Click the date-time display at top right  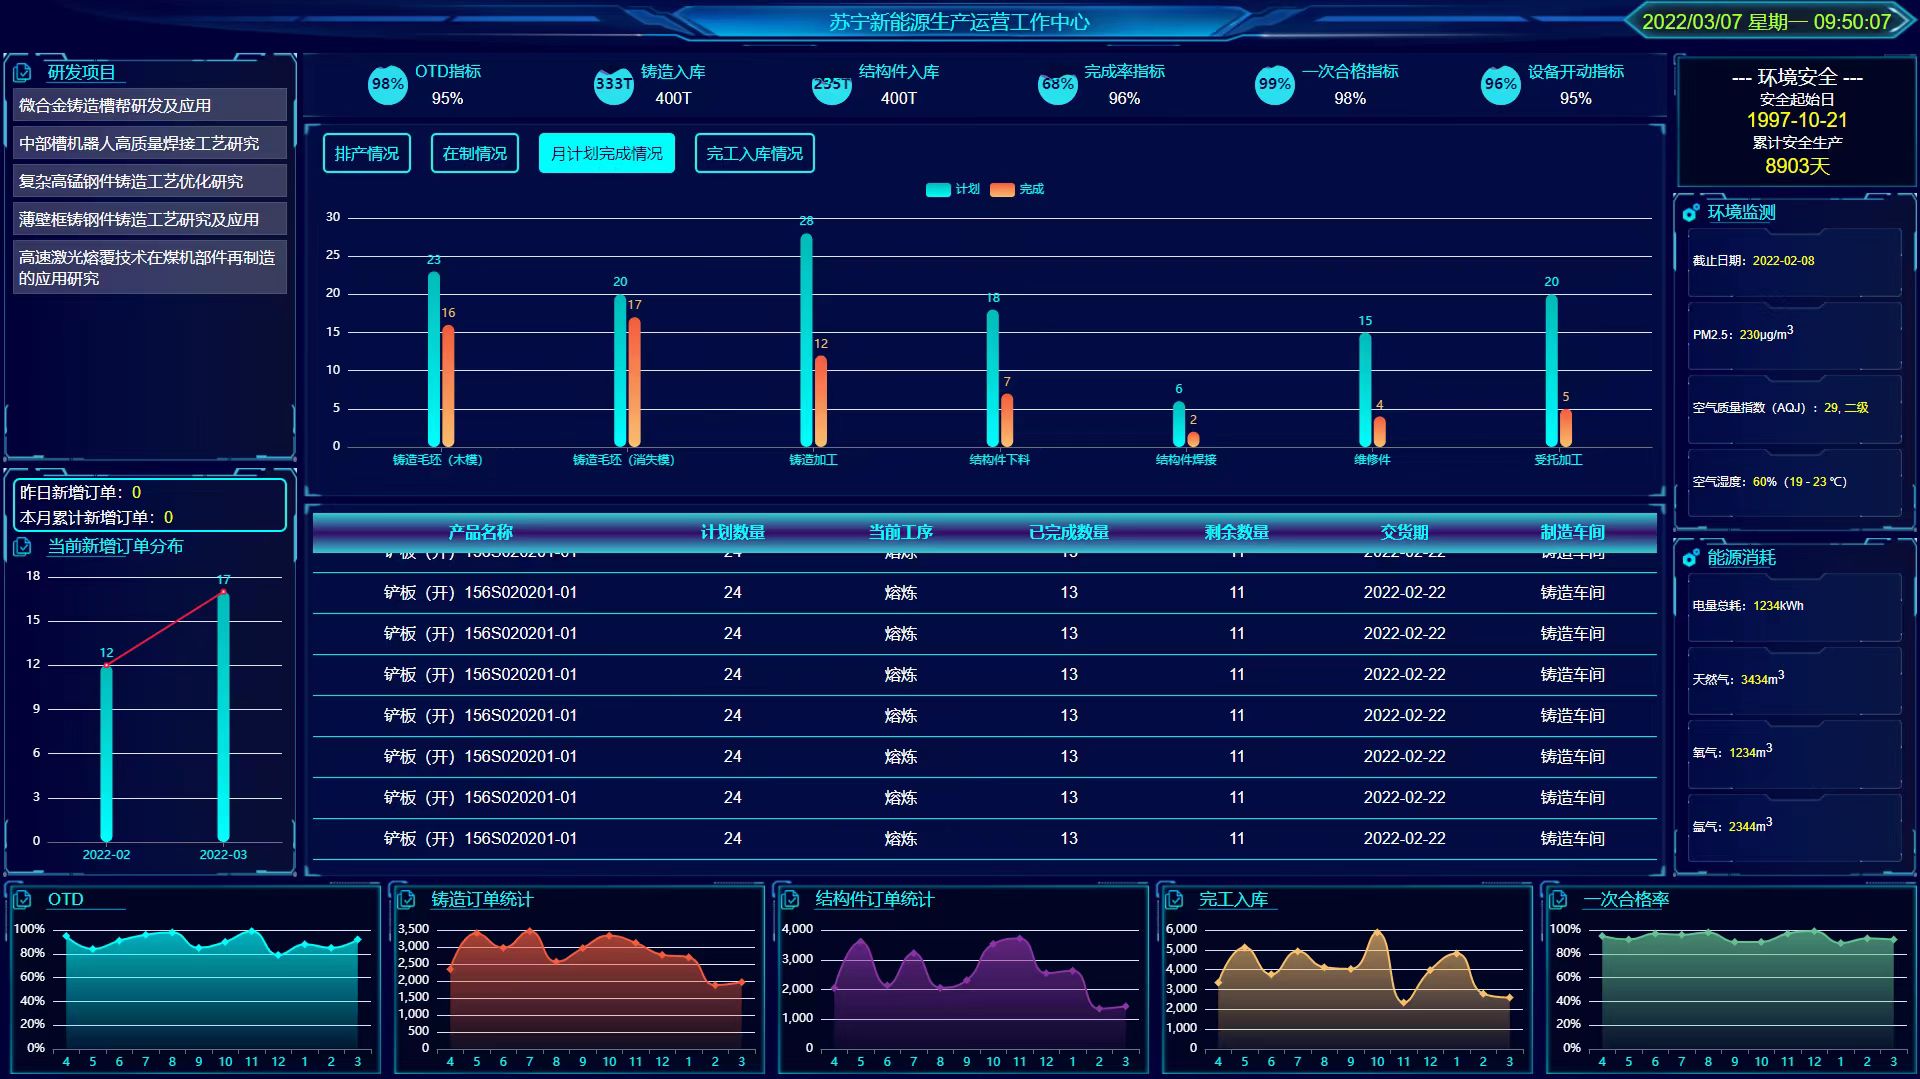tap(1766, 22)
